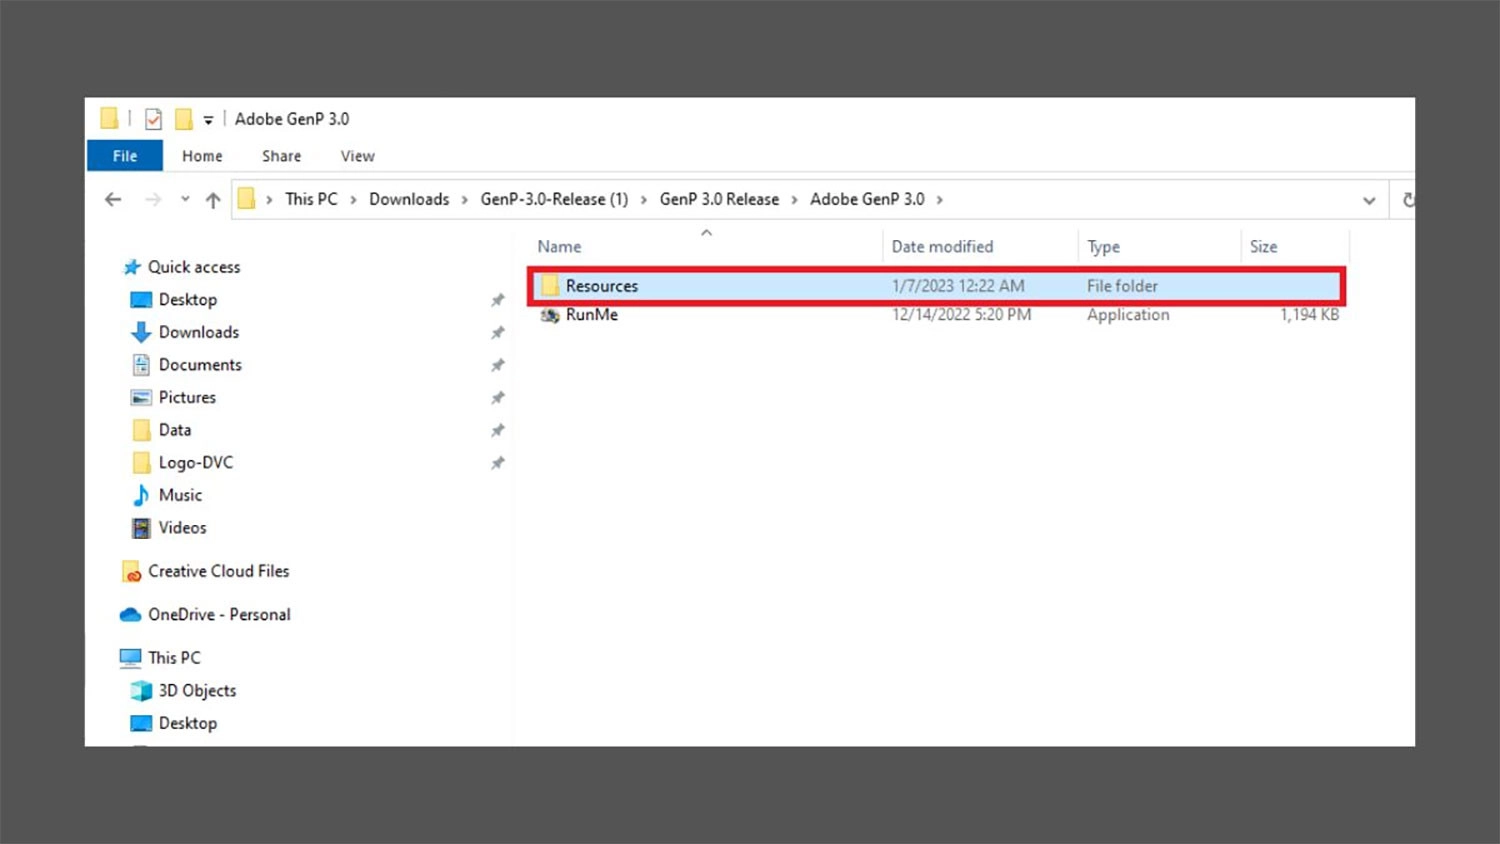
Task: Click the chevron after GenP 3.0 Release breadcrumb
Action: pos(795,200)
